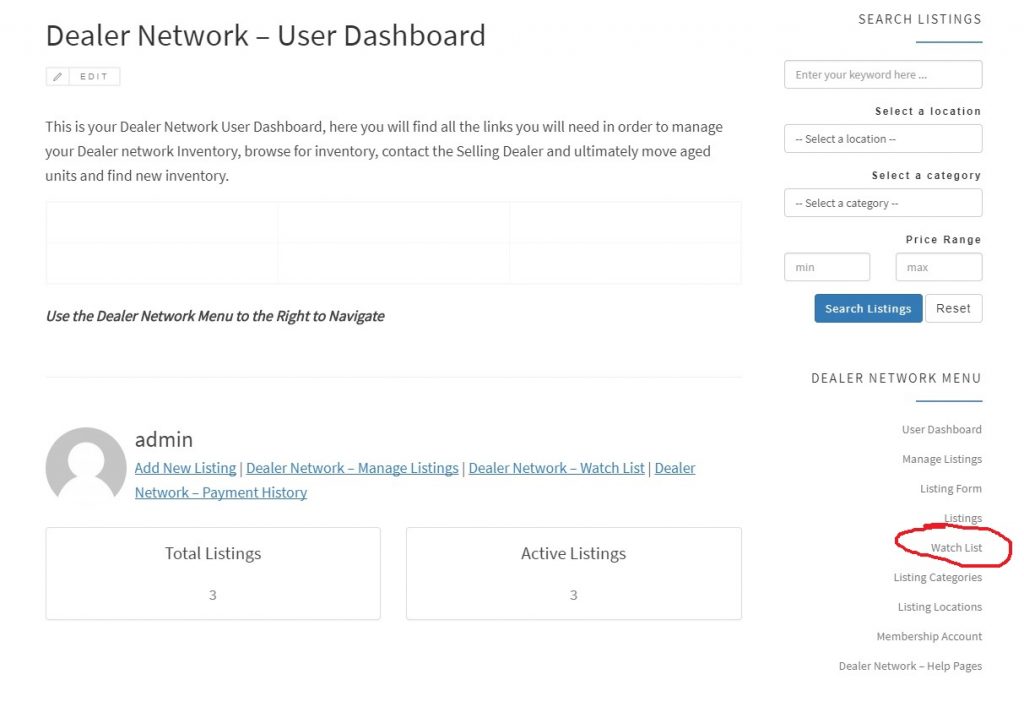The height and width of the screenshot is (707, 1024).
Task: Click the max price field
Action: coord(938,267)
